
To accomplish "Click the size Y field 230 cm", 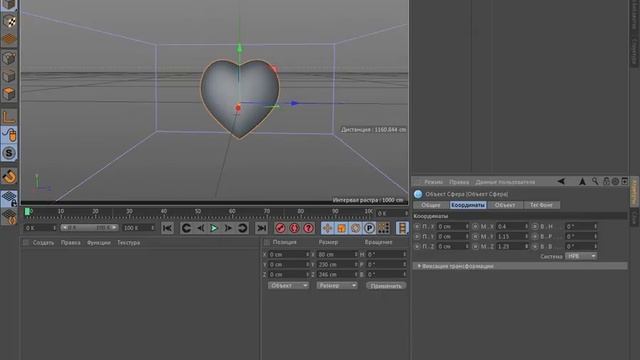I will click(x=338, y=264).
